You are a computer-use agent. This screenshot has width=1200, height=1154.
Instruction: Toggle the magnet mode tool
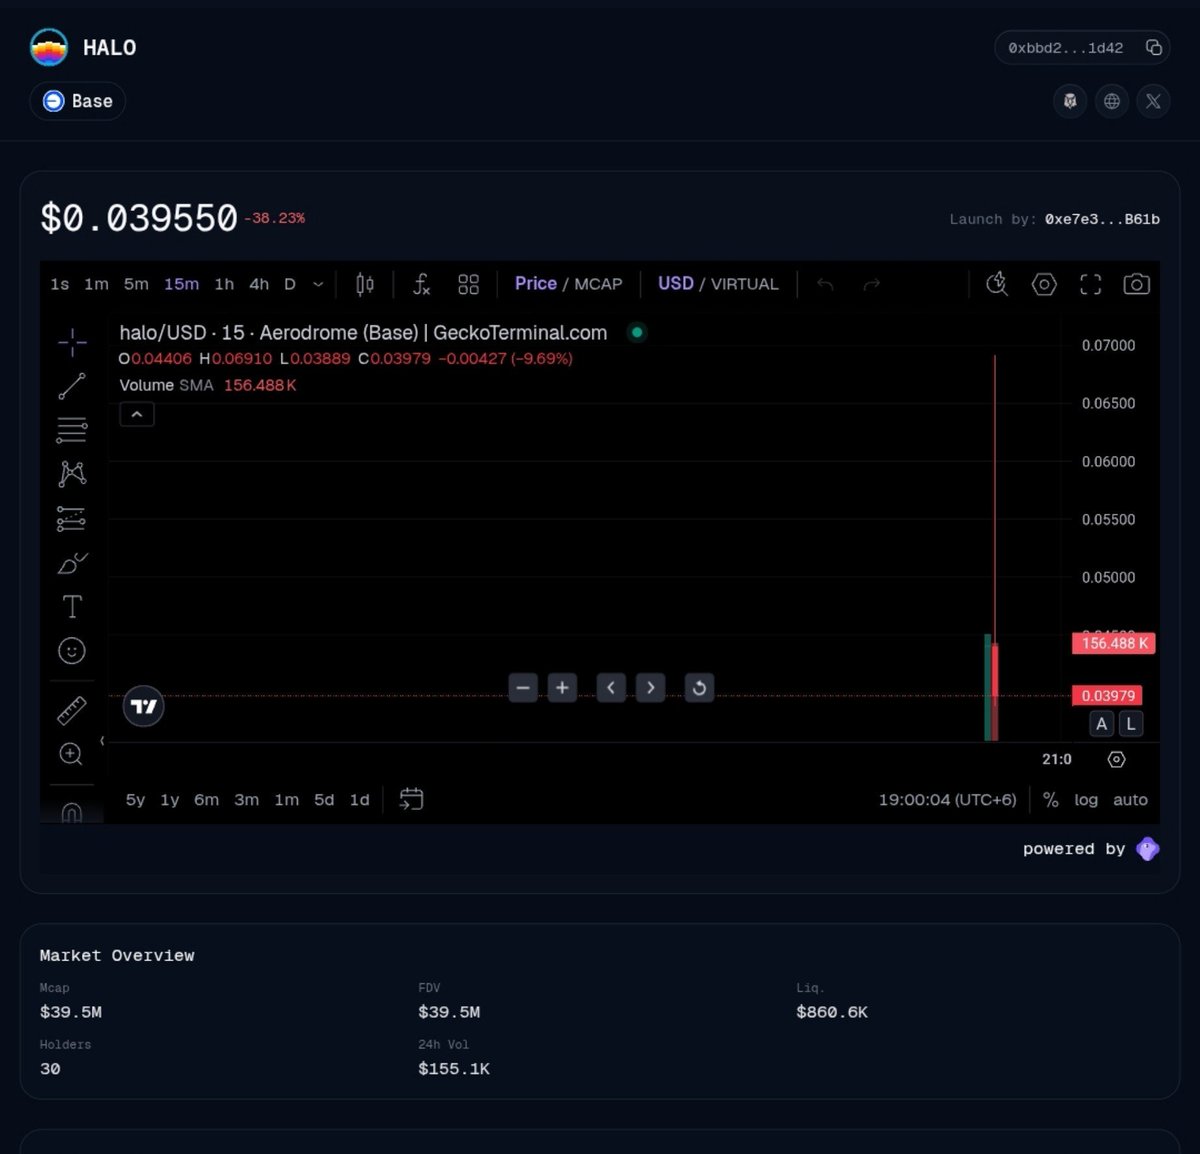pos(72,812)
